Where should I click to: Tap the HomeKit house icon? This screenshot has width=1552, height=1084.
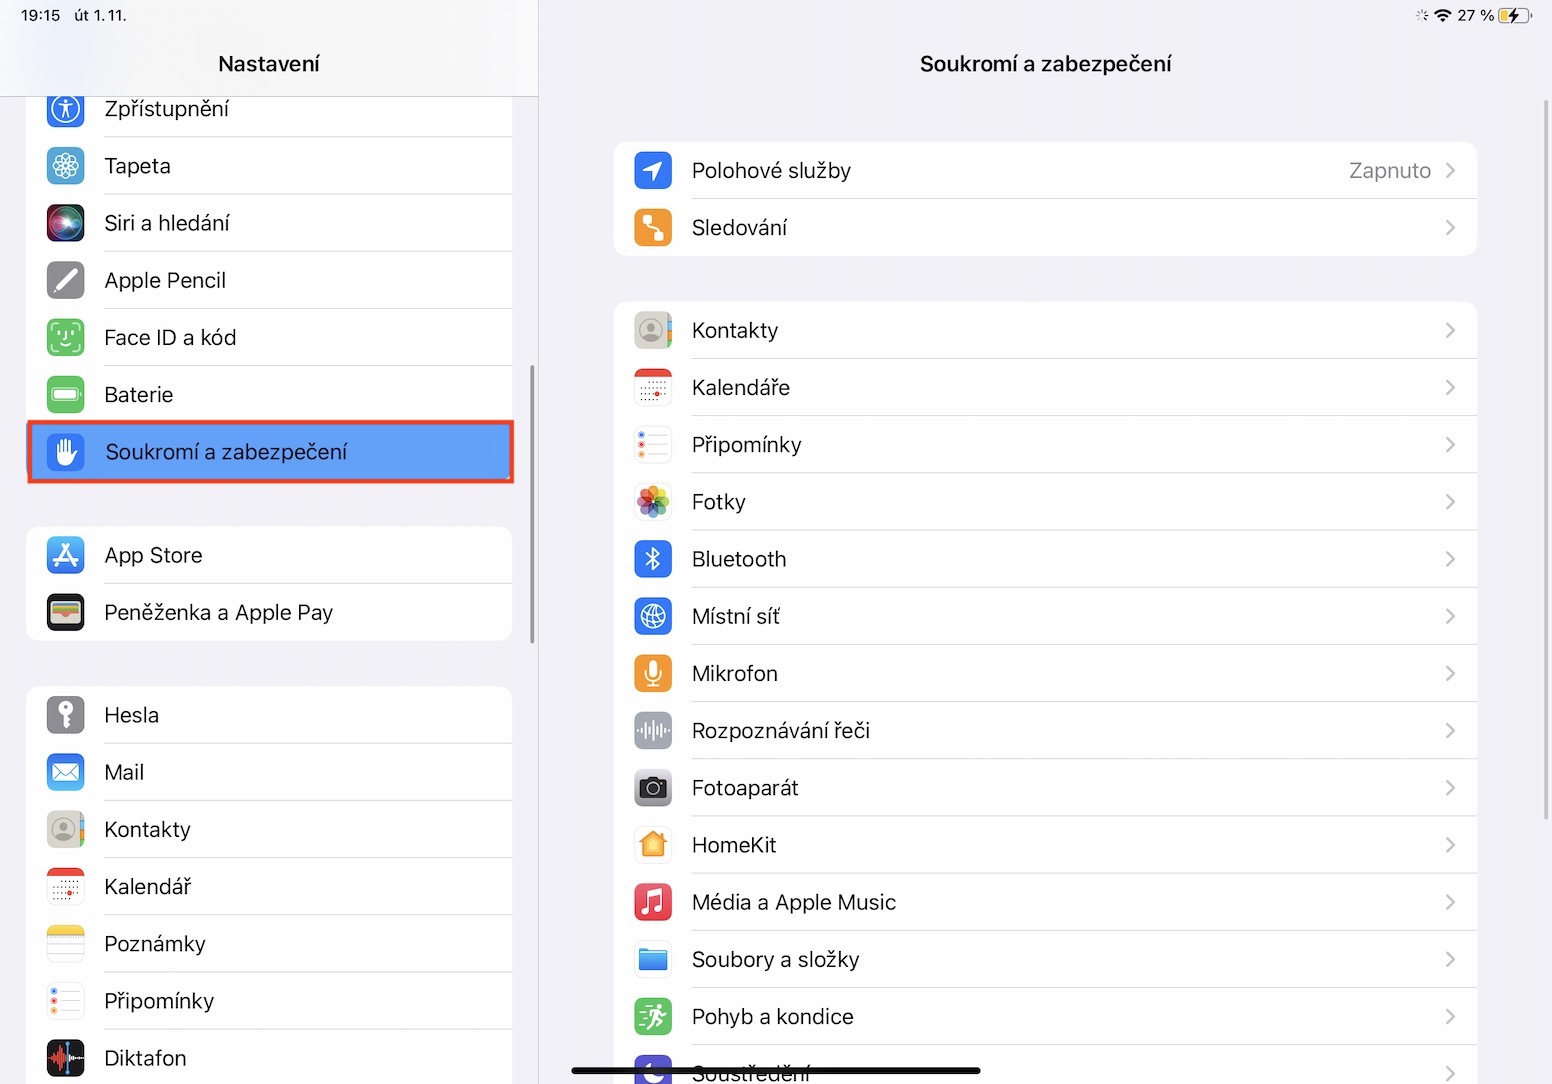tap(653, 845)
